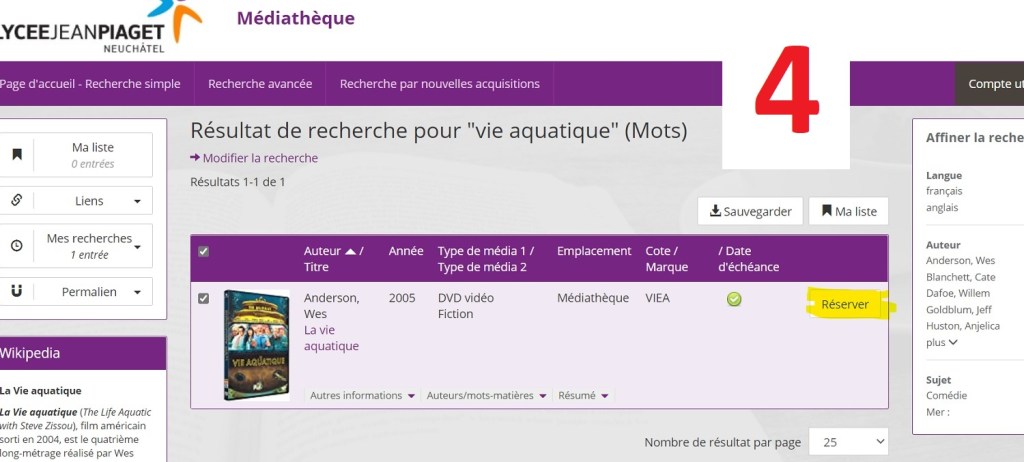This screenshot has width=1024, height=462.
Task: Open Recherche avancée tab
Action: coord(260,84)
